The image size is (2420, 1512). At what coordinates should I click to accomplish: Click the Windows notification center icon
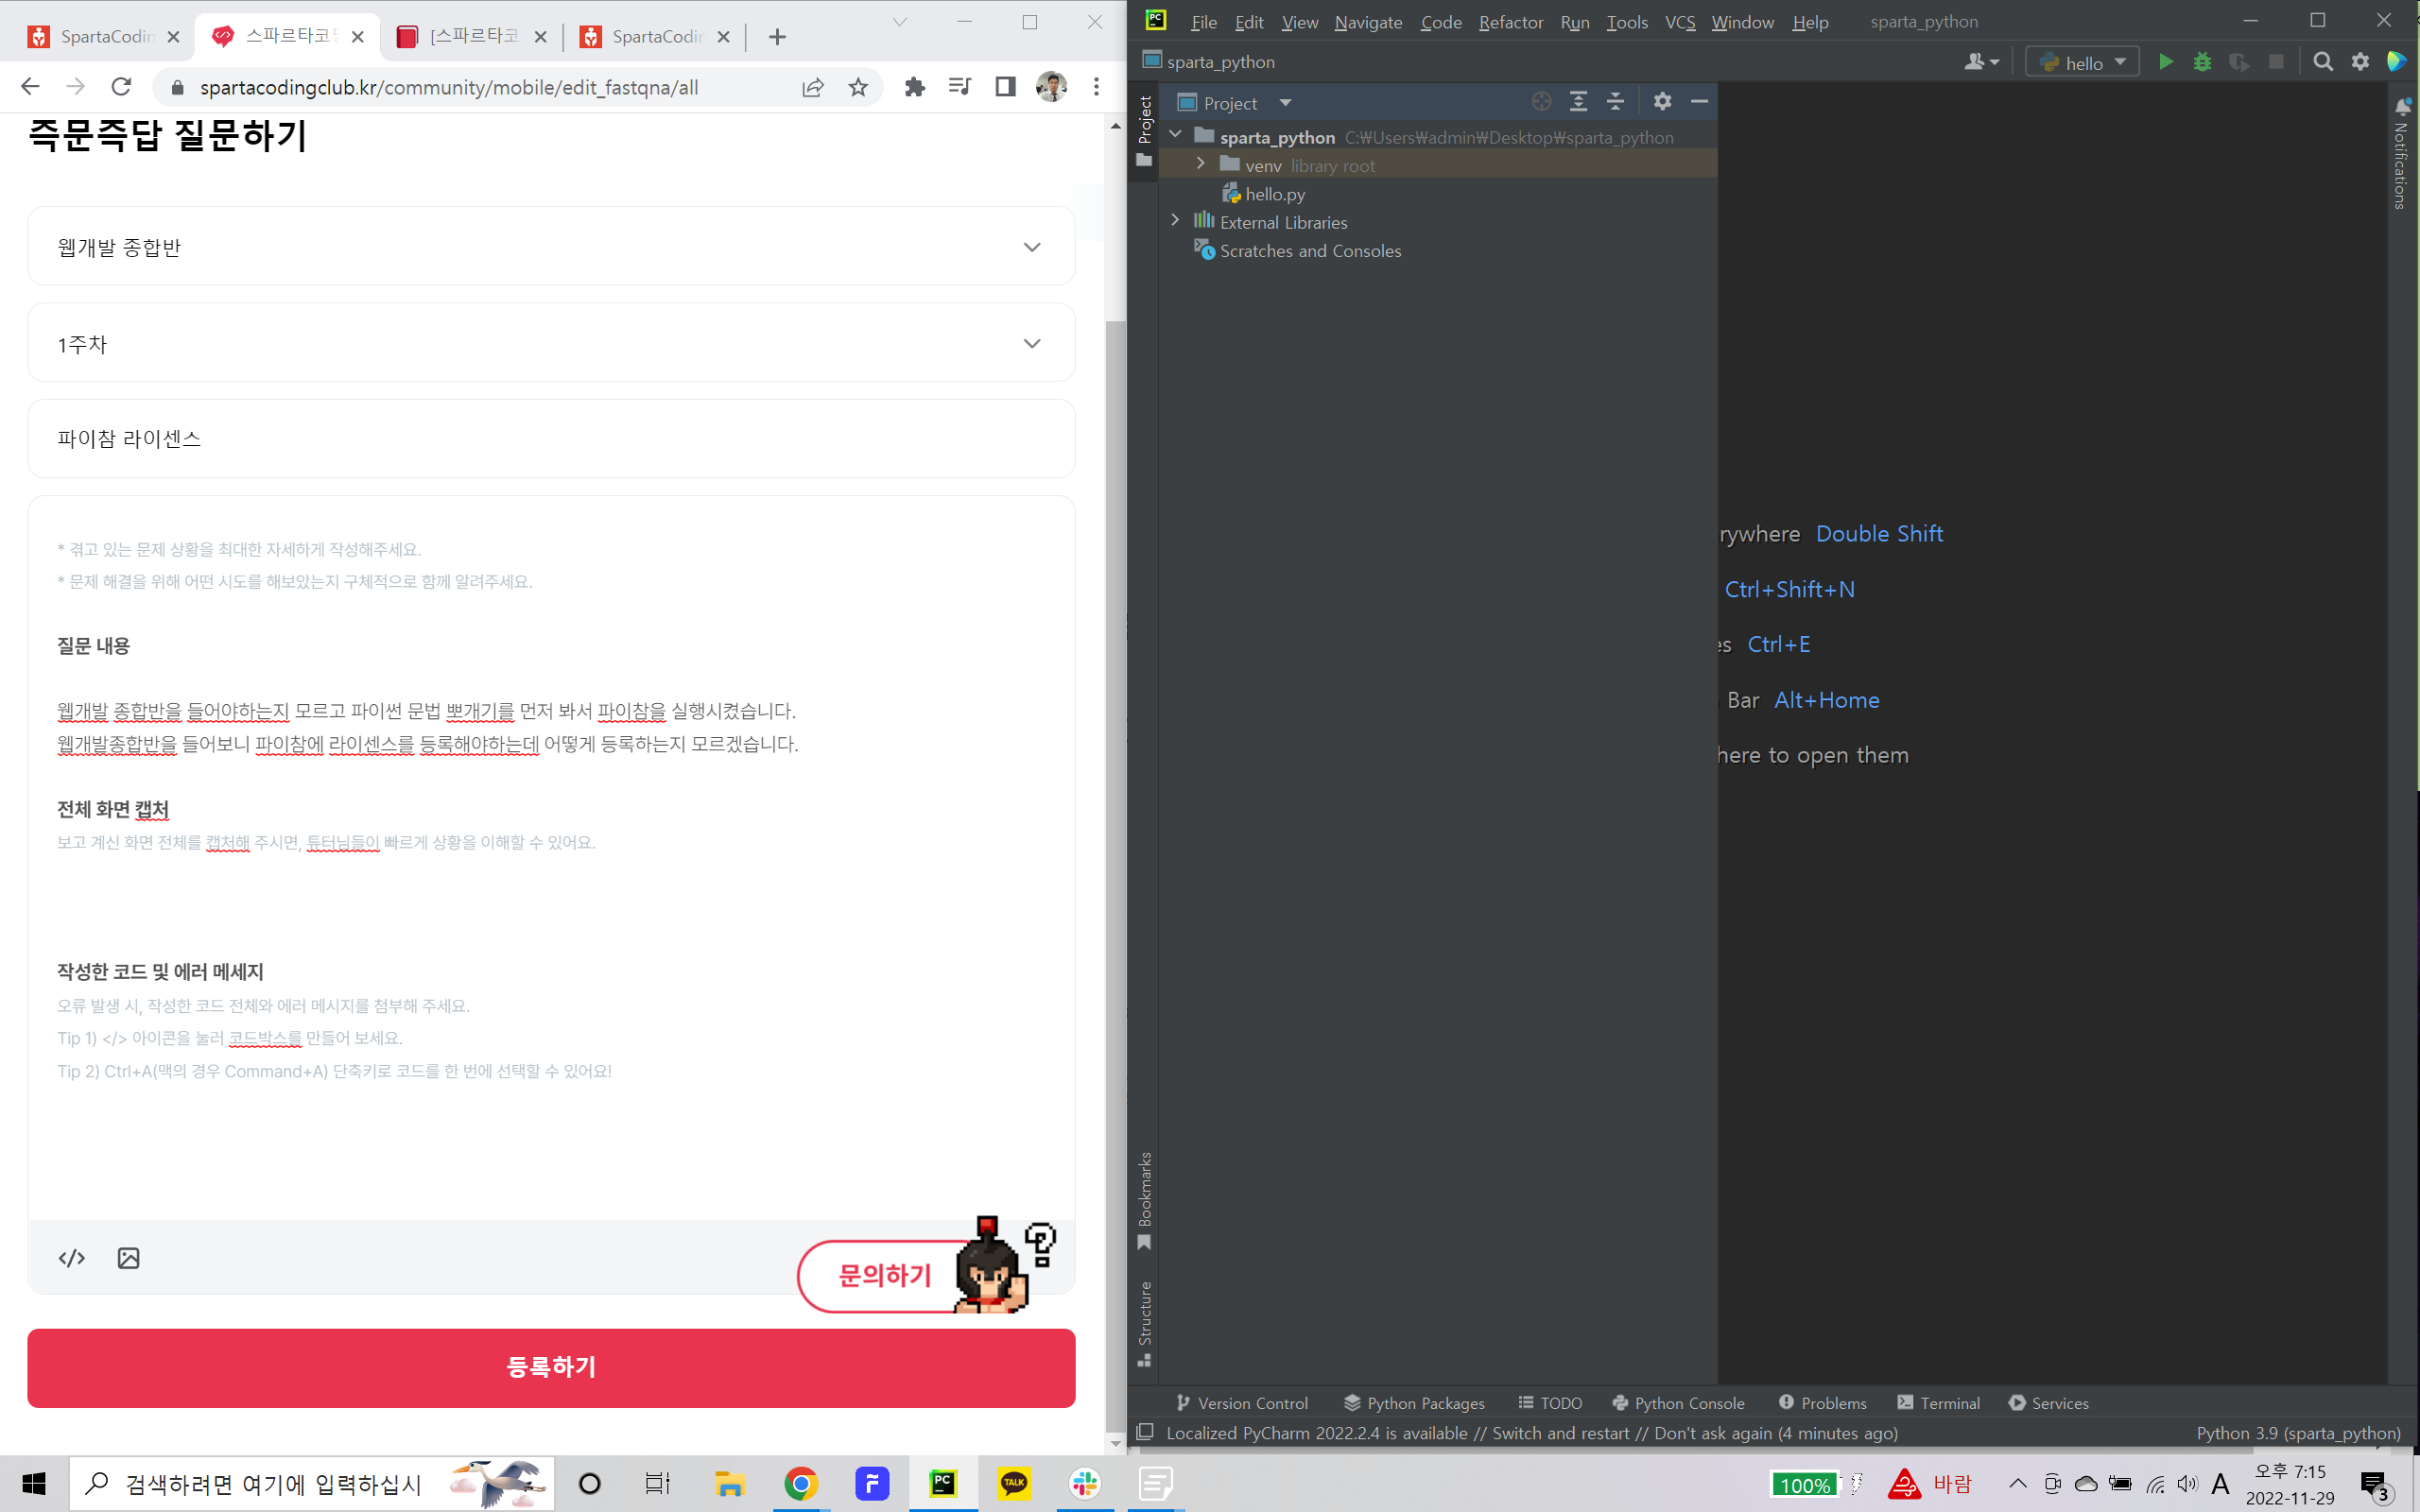click(2376, 1486)
